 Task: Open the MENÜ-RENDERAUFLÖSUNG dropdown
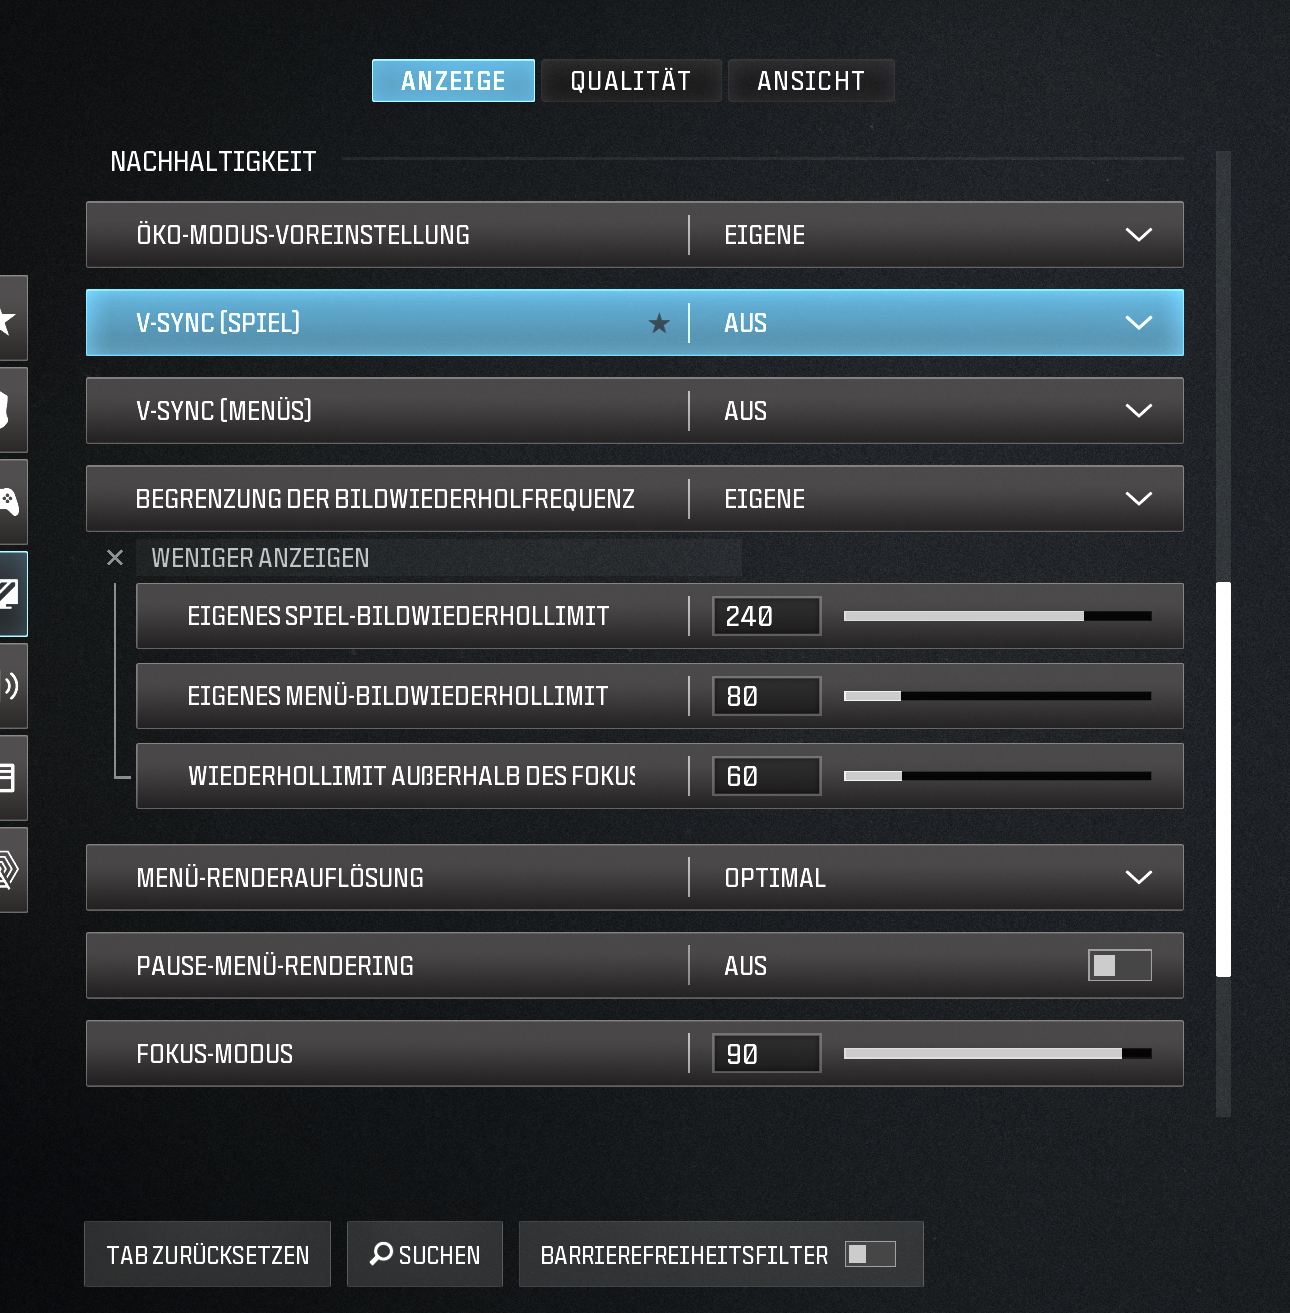pos(1137,877)
